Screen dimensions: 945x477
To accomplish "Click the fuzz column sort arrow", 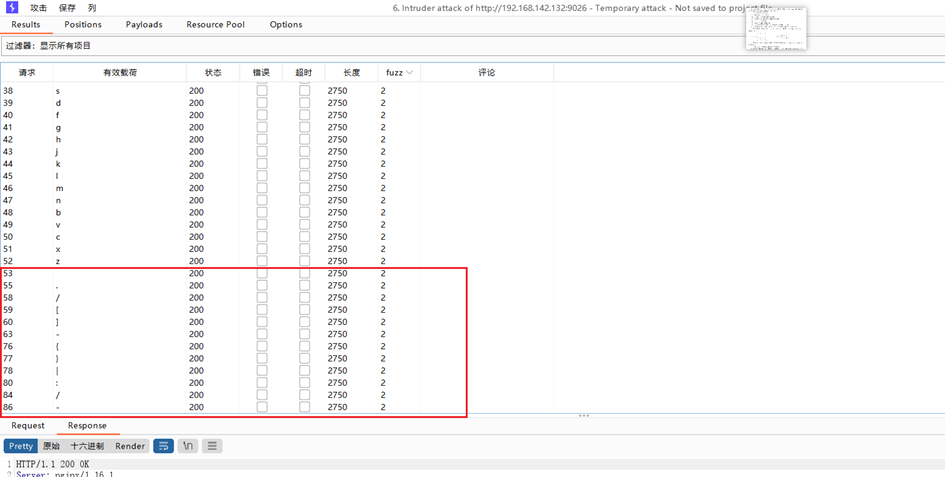I will tap(410, 72).
